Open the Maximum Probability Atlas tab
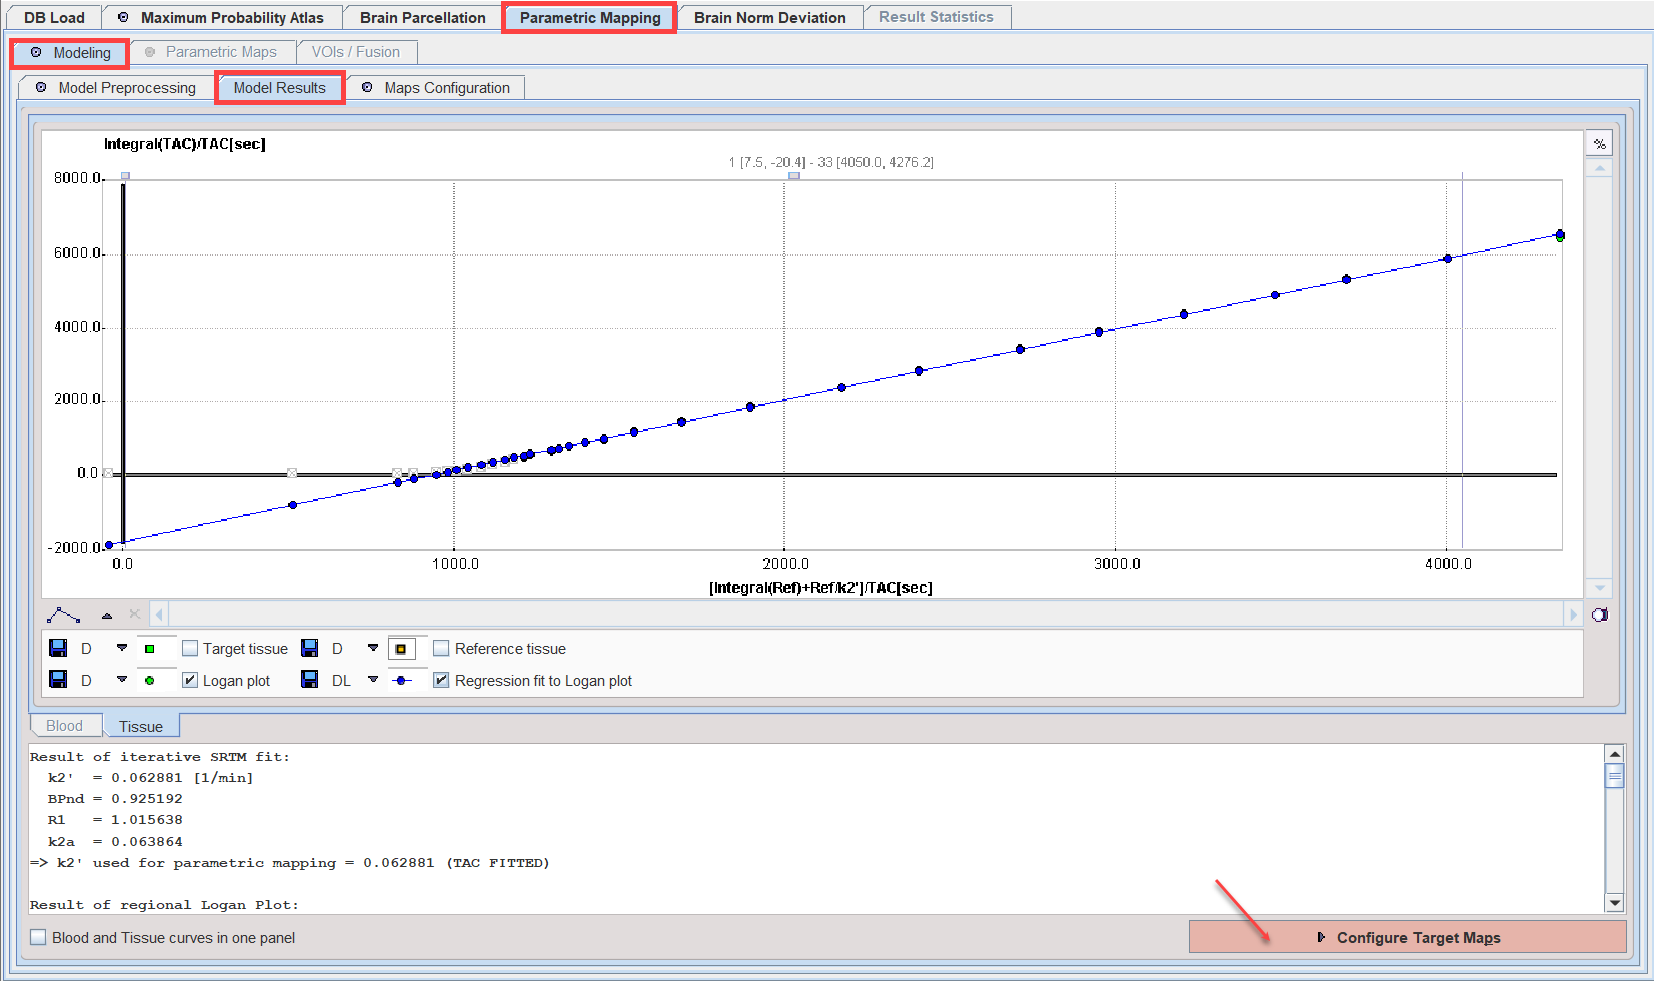This screenshot has height=981, width=1654. [223, 17]
